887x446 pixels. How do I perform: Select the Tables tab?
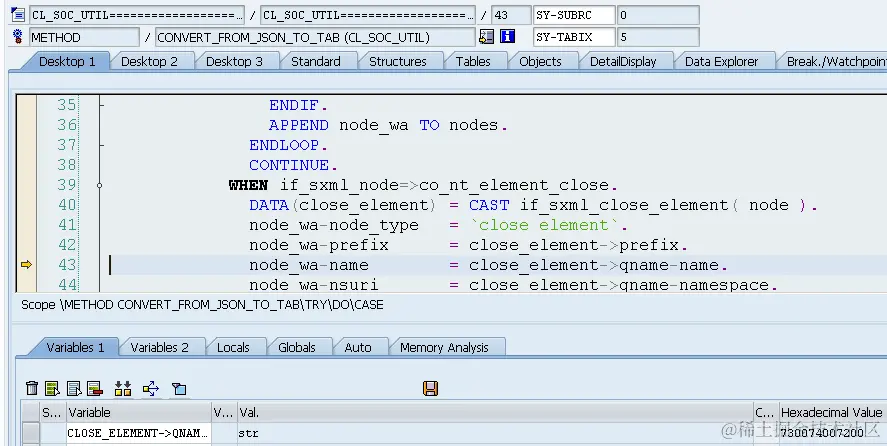pyautogui.click(x=473, y=61)
